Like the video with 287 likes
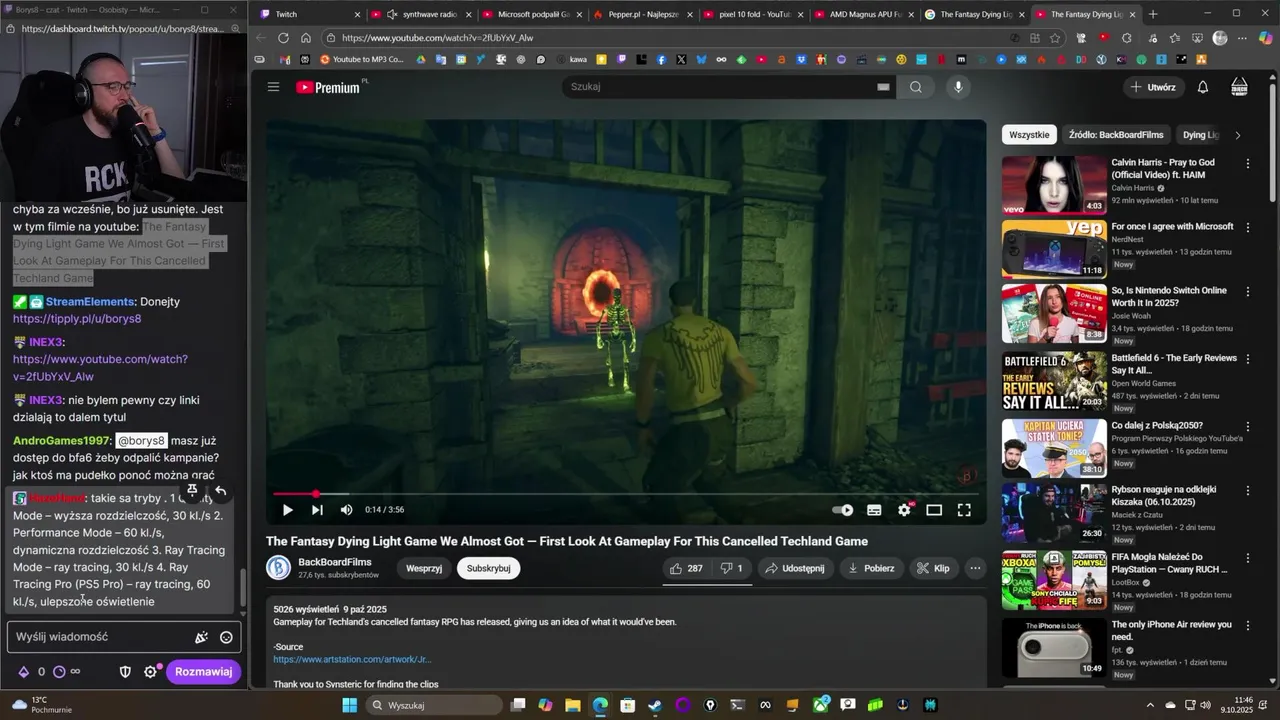Screen dimensions: 1280x720 point(687,568)
